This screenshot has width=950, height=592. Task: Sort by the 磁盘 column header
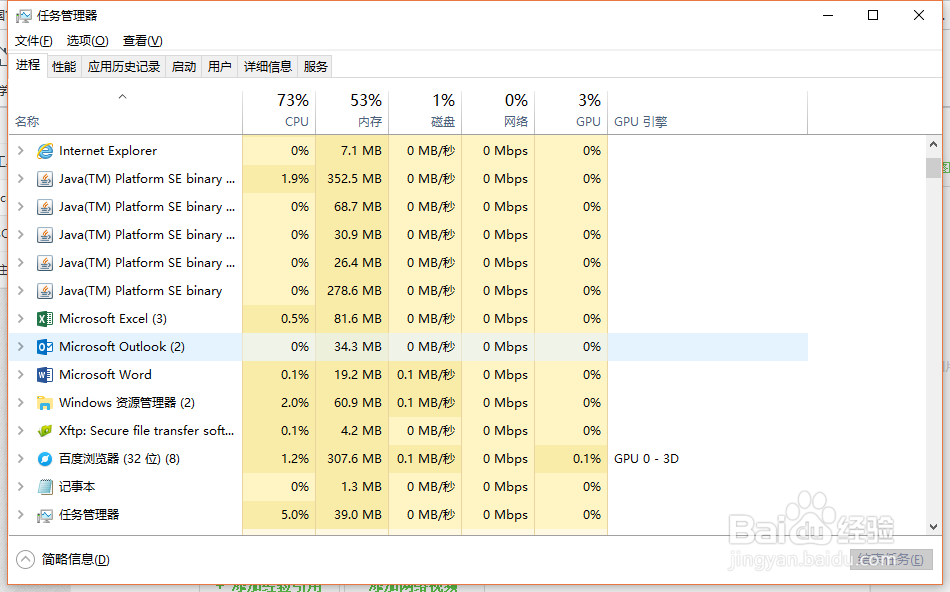pyautogui.click(x=425, y=112)
